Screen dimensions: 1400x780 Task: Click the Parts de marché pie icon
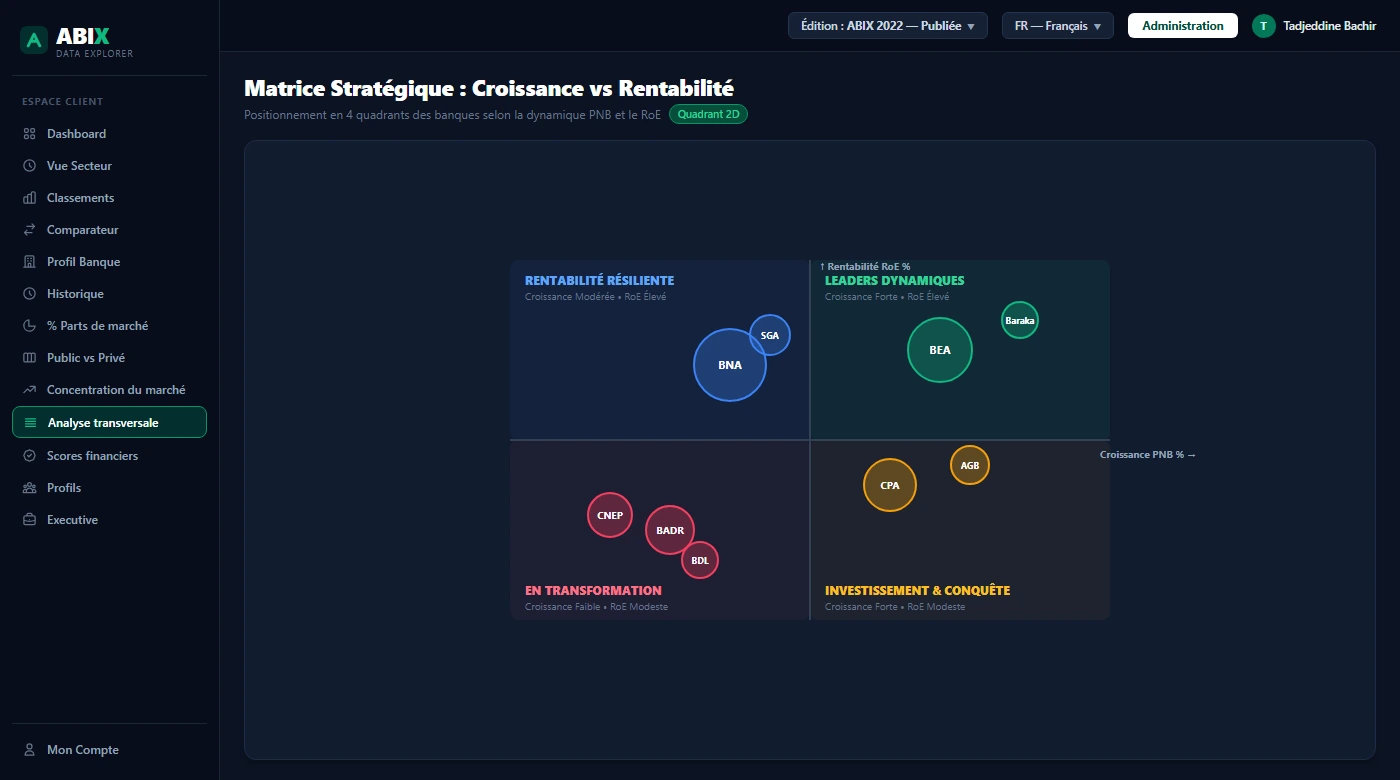pos(29,326)
